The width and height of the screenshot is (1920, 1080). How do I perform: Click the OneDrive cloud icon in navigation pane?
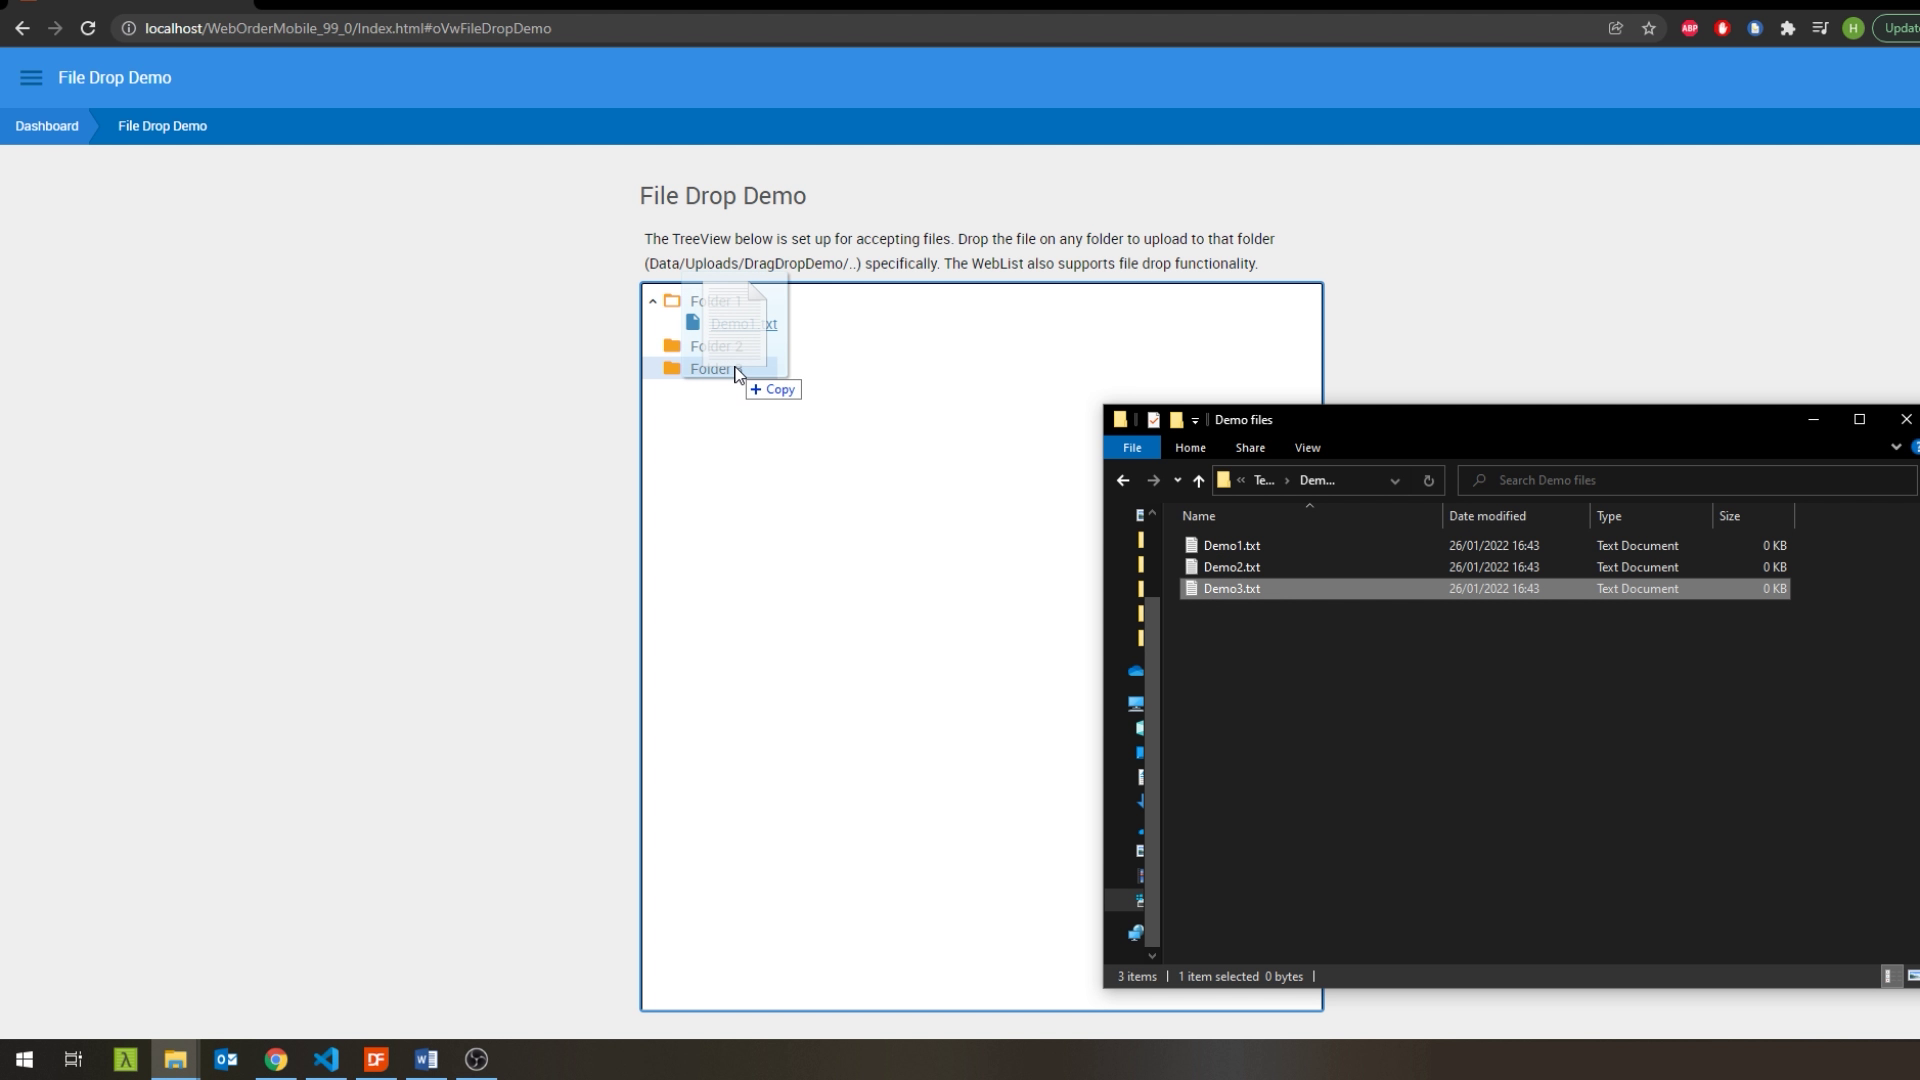(1136, 671)
